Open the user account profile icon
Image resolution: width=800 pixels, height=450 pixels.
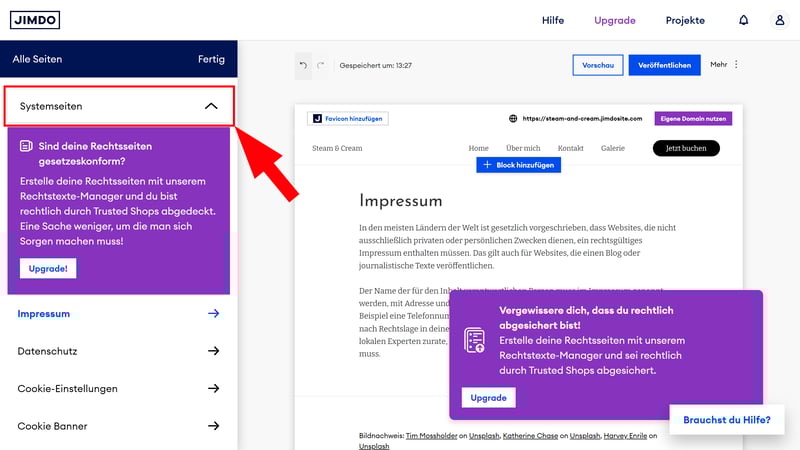780,20
